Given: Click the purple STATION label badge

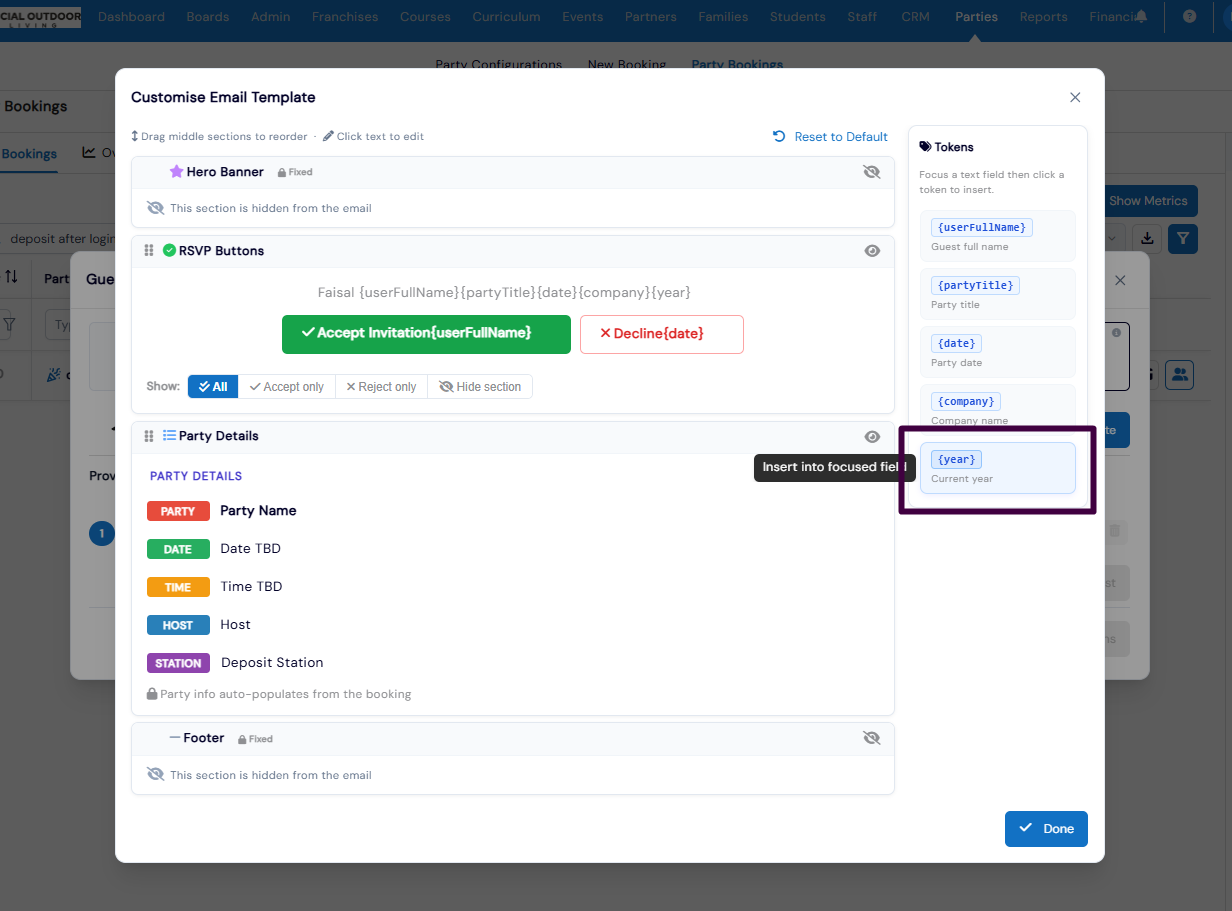Looking at the screenshot, I should (x=178, y=663).
